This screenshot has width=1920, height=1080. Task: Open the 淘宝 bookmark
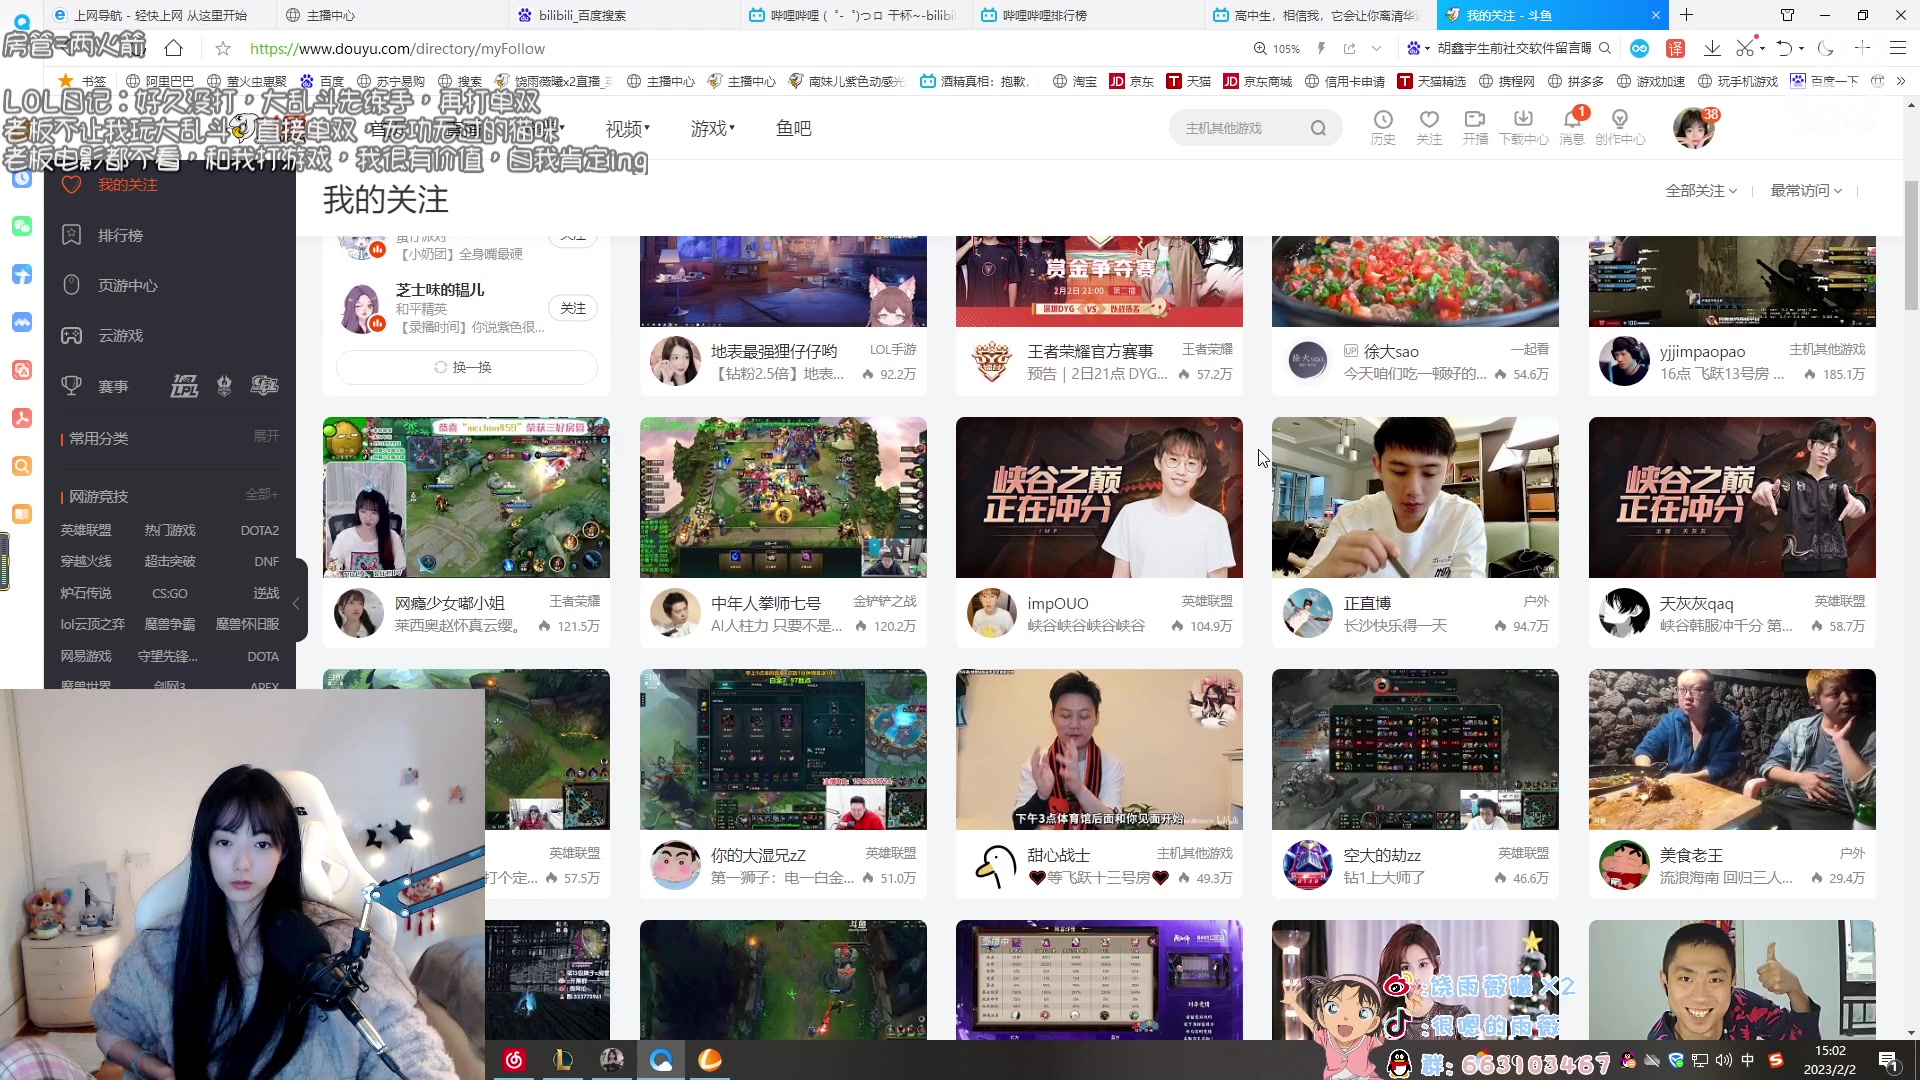click(x=1075, y=81)
